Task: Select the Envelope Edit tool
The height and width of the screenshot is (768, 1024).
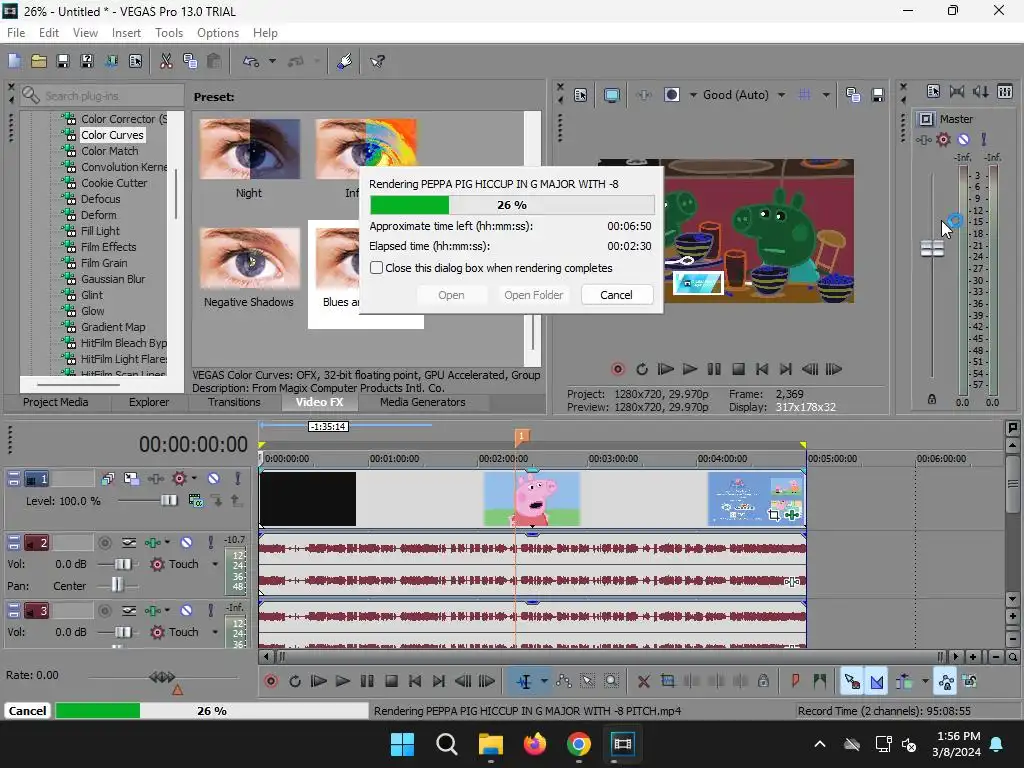Action: click(564, 682)
